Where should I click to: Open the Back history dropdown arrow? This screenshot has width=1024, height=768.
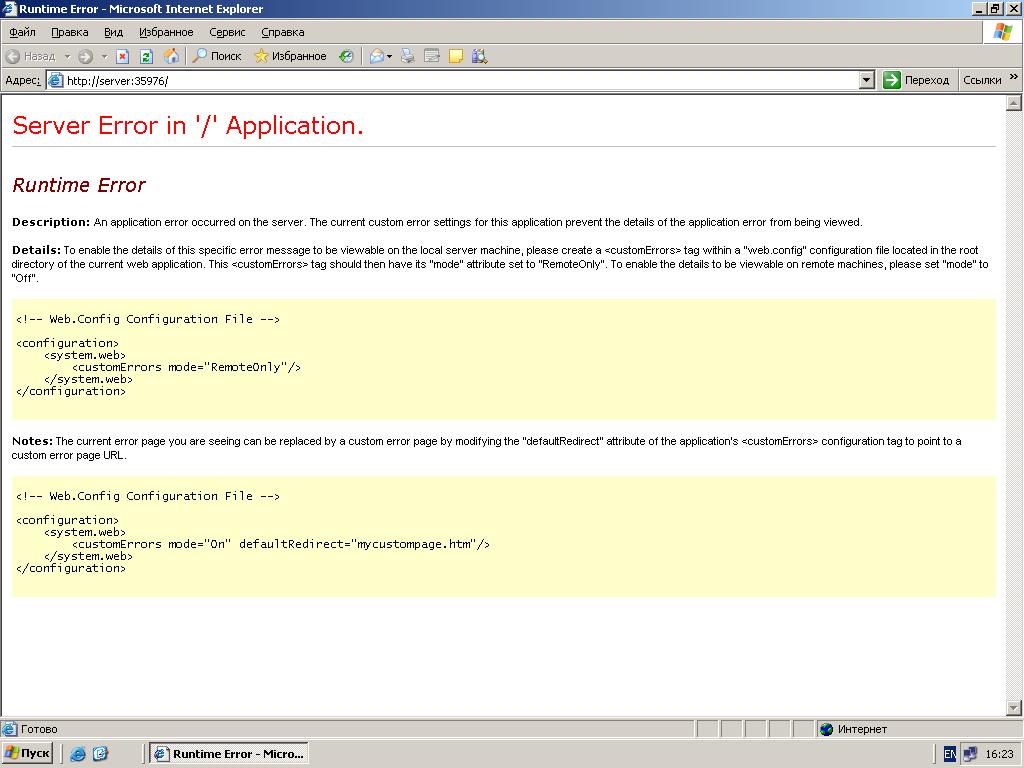[67, 56]
